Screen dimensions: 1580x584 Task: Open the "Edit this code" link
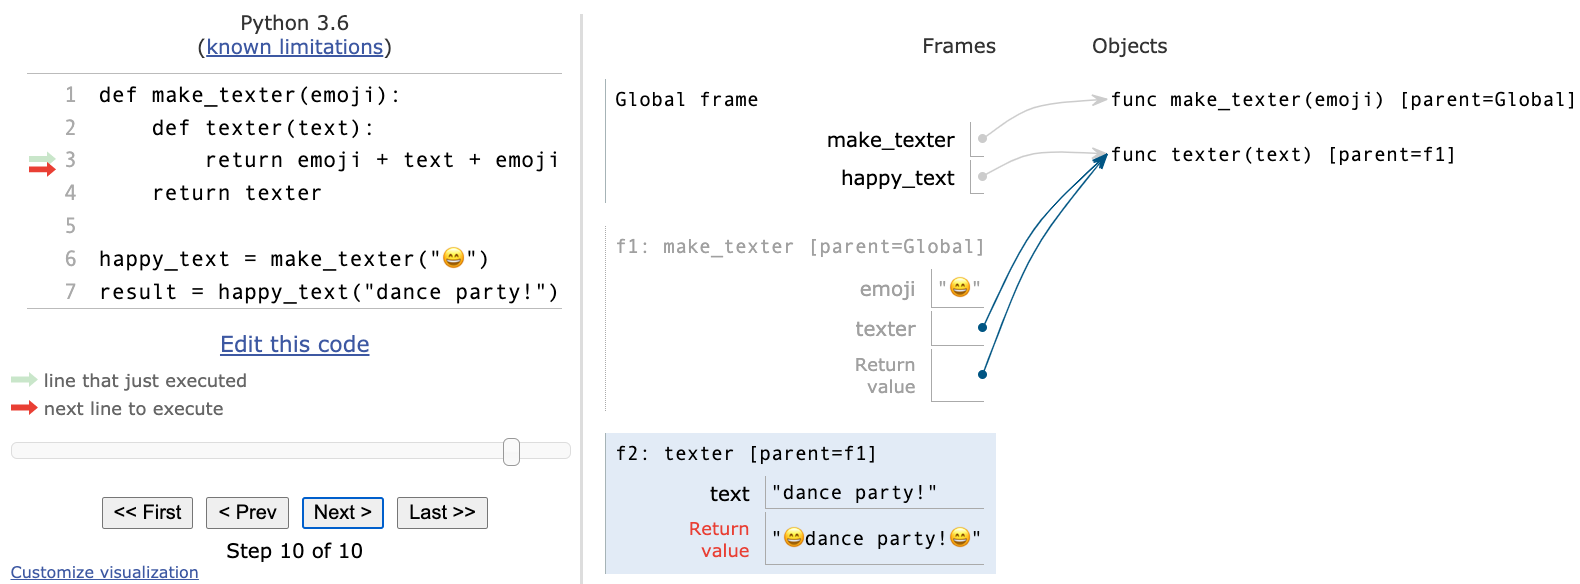click(x=294, y=345)
